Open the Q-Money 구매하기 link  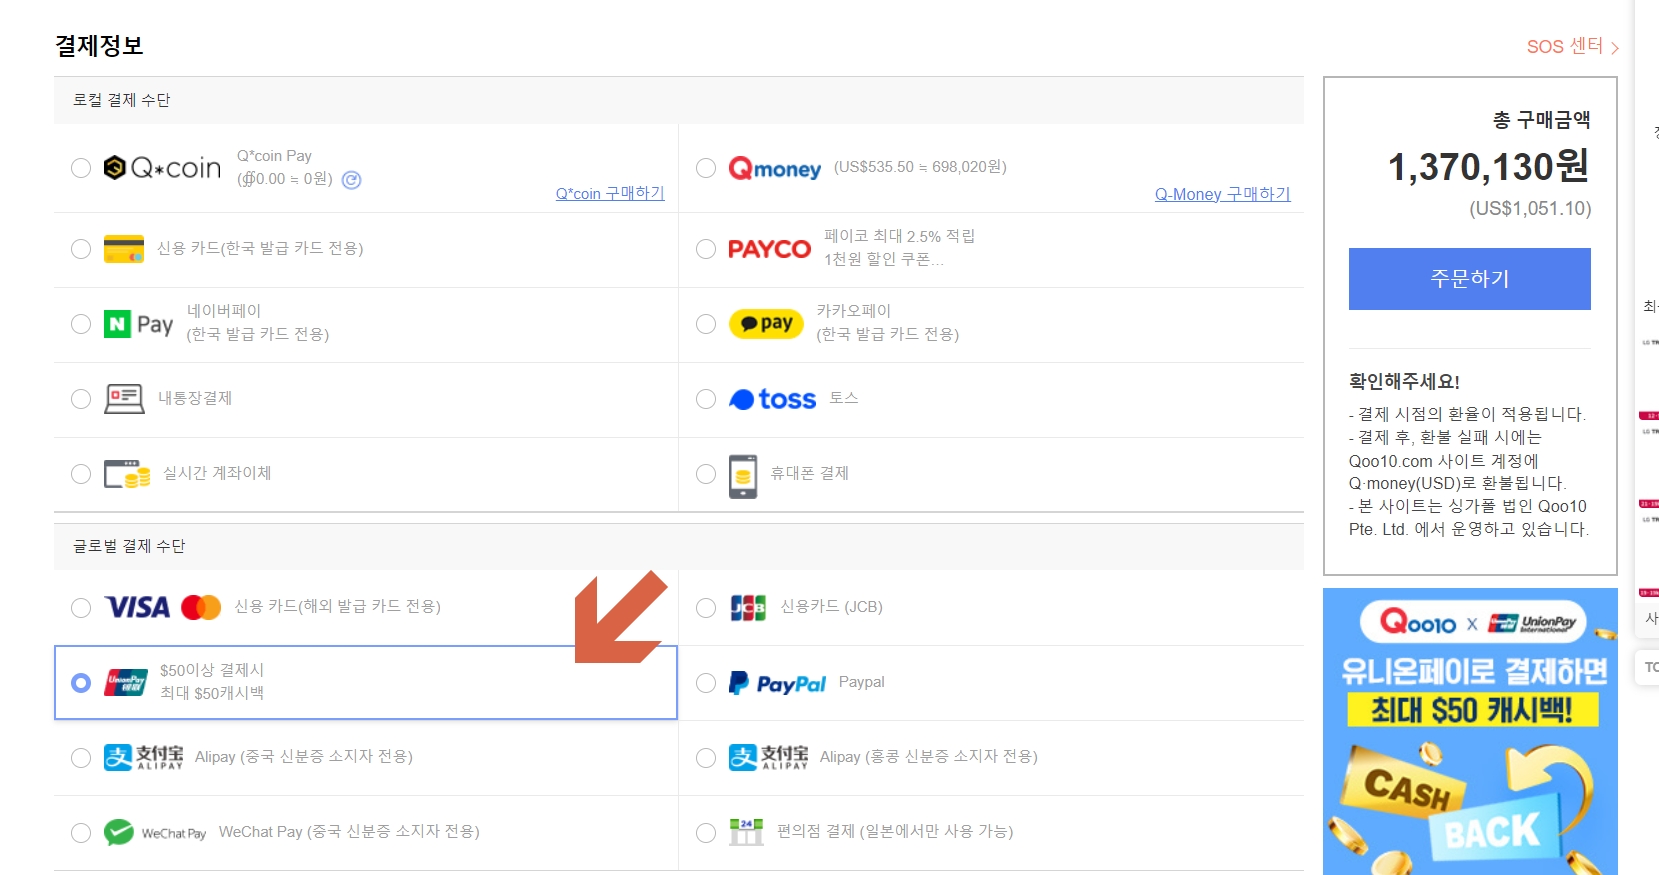[1222, 194]
